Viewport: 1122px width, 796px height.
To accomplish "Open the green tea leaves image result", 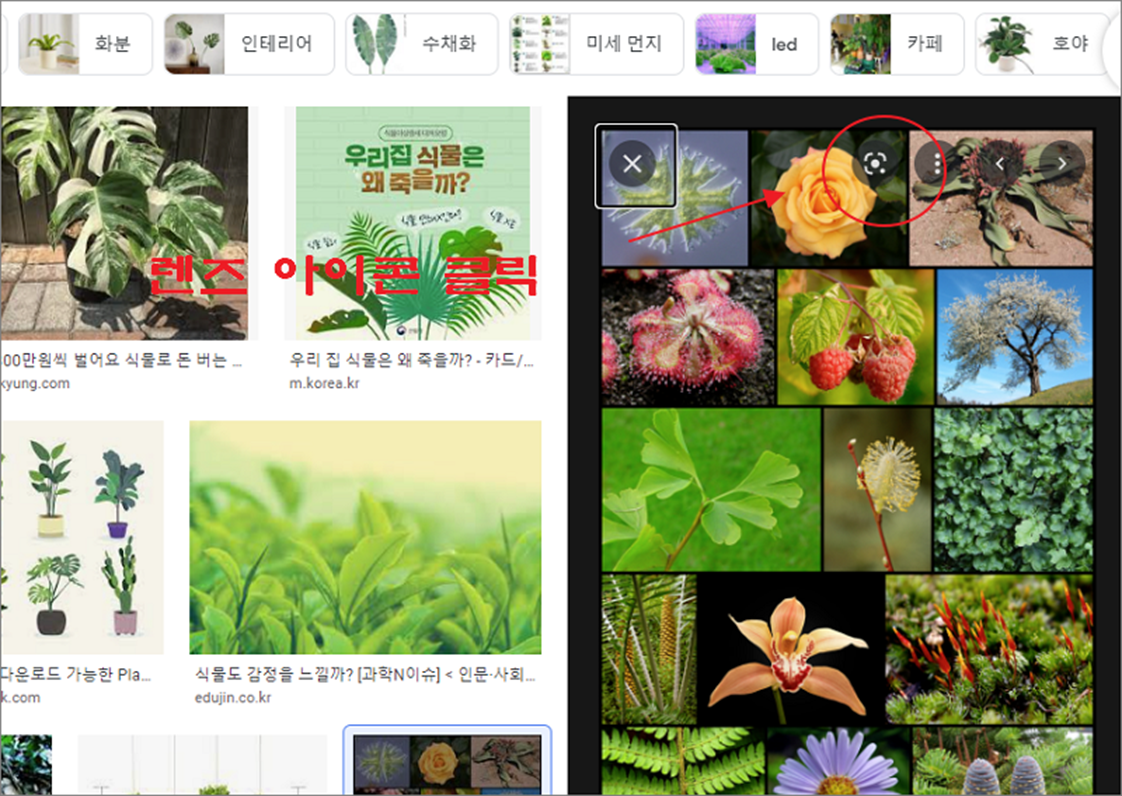I will tap(365, 537).
